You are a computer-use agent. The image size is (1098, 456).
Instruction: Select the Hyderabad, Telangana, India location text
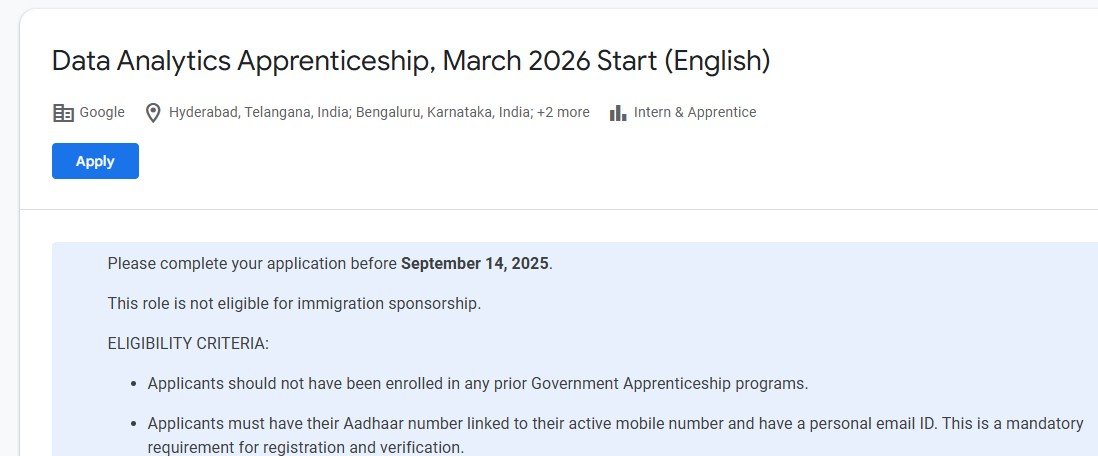pos(260,112)
